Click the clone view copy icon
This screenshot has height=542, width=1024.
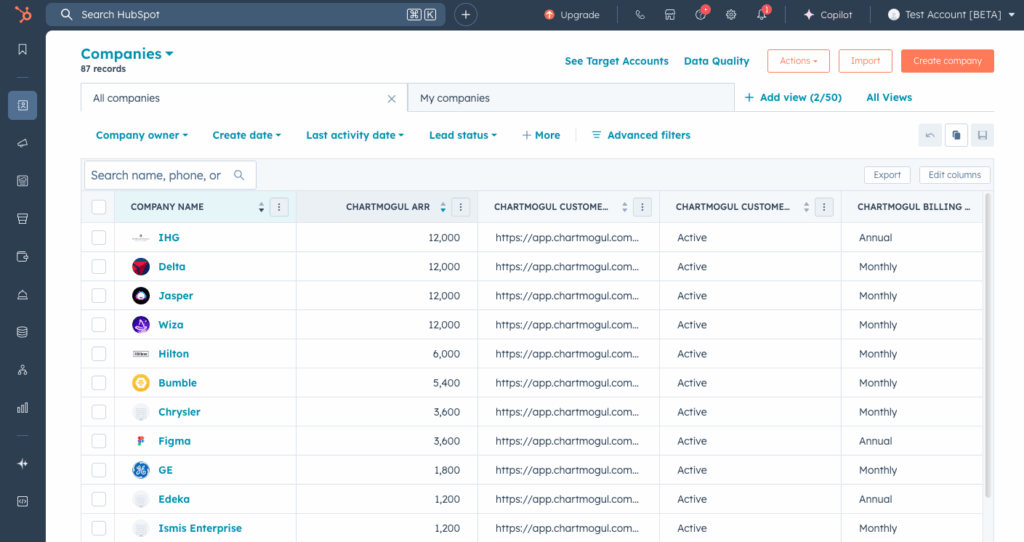tap(956, 135)
